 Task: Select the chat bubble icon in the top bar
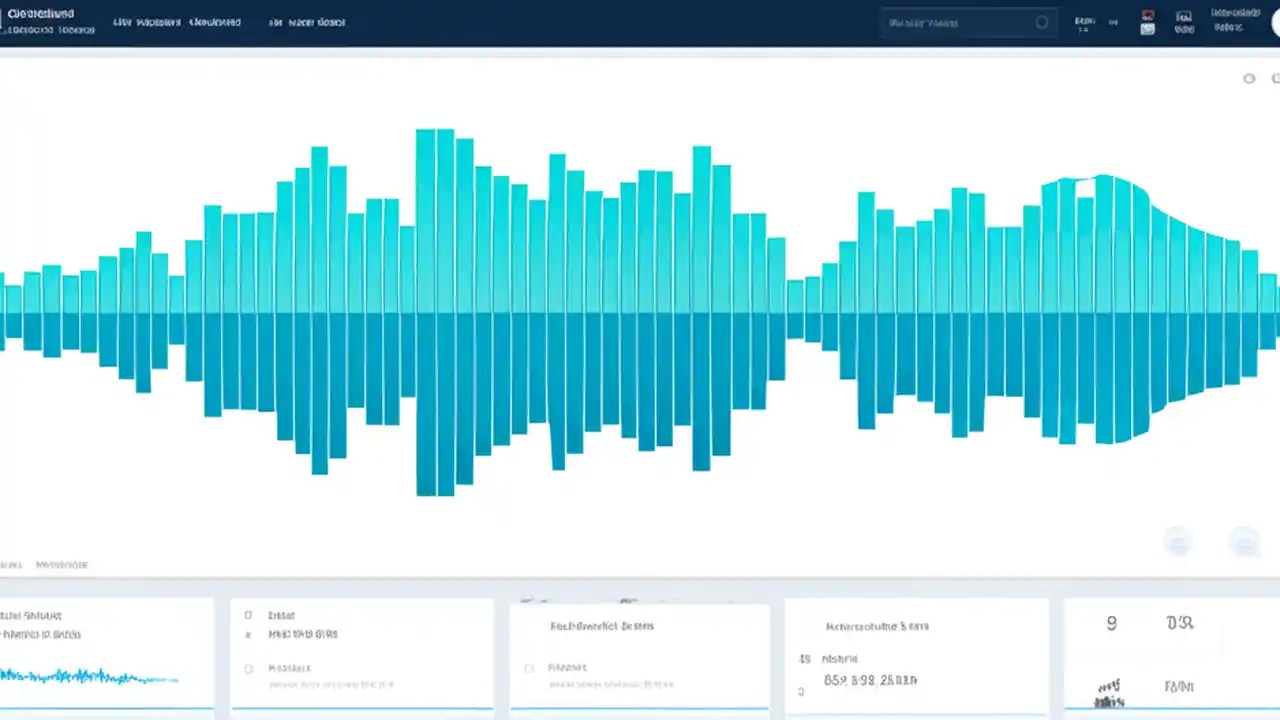tap(1147, 29)
